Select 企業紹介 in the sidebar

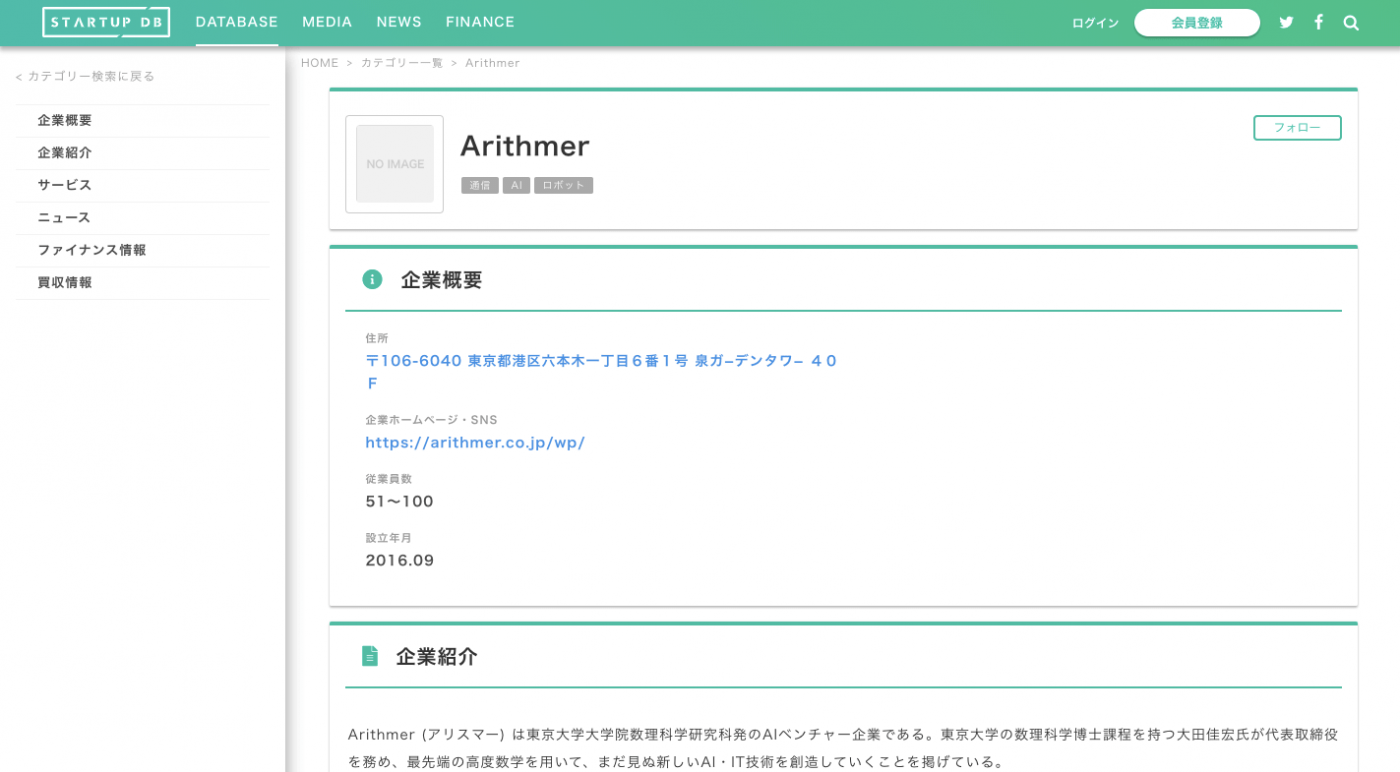(x=143, y=153)
